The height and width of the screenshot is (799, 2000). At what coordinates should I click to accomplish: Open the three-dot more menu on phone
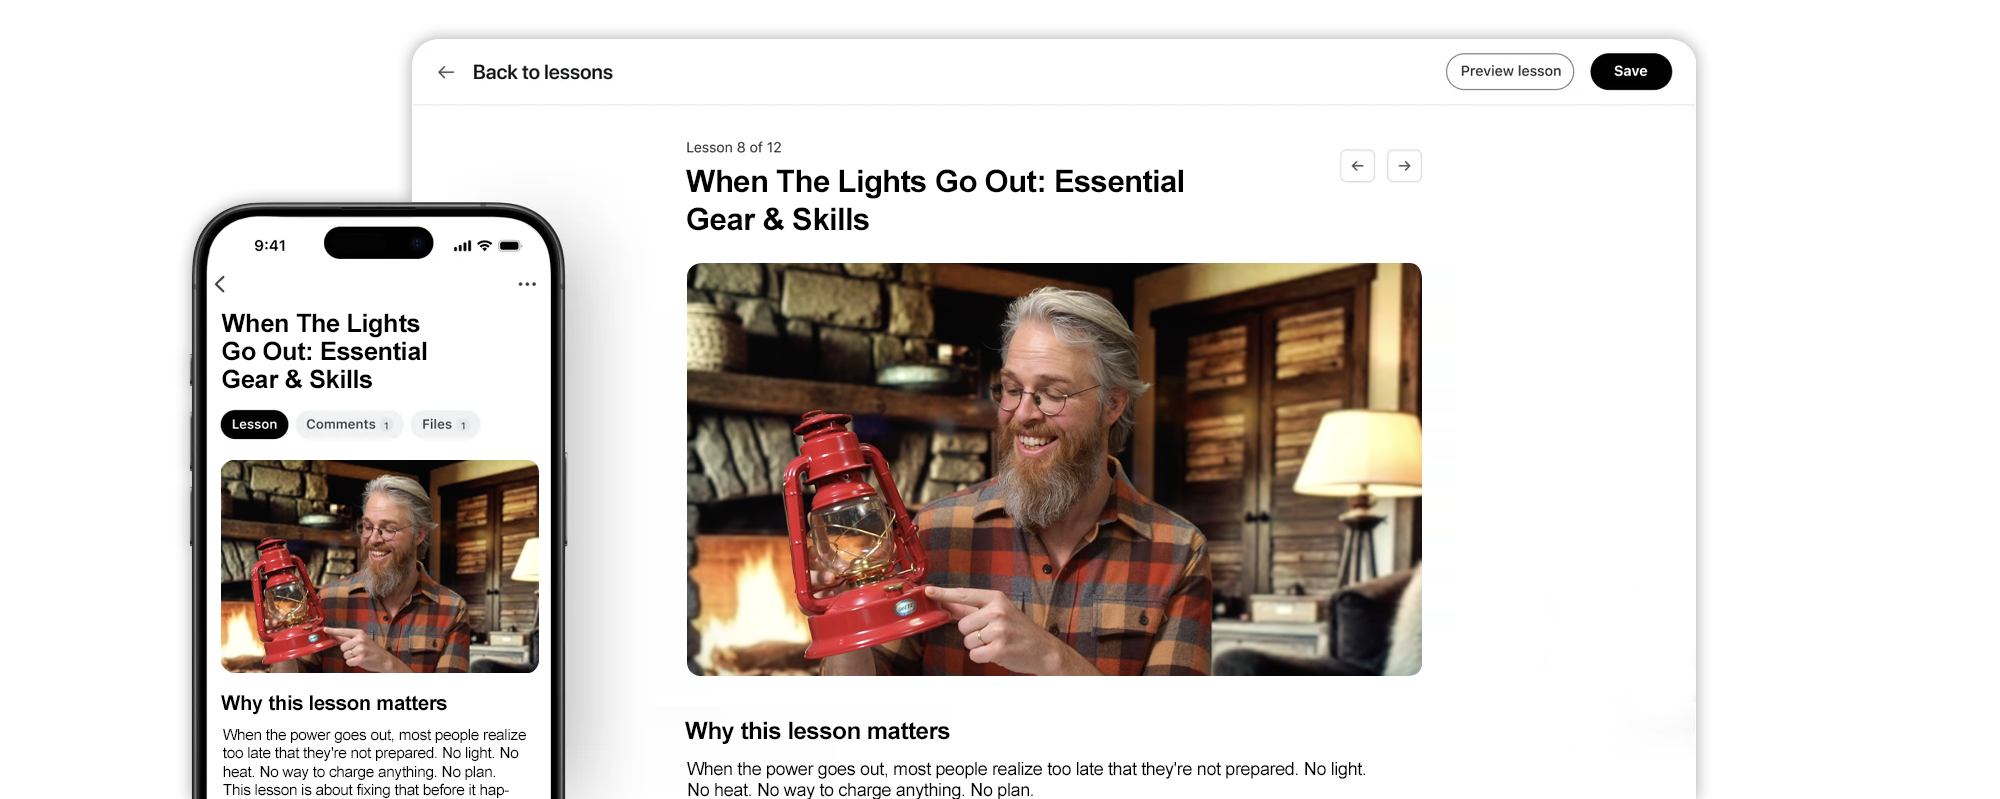tap(527, 284)
